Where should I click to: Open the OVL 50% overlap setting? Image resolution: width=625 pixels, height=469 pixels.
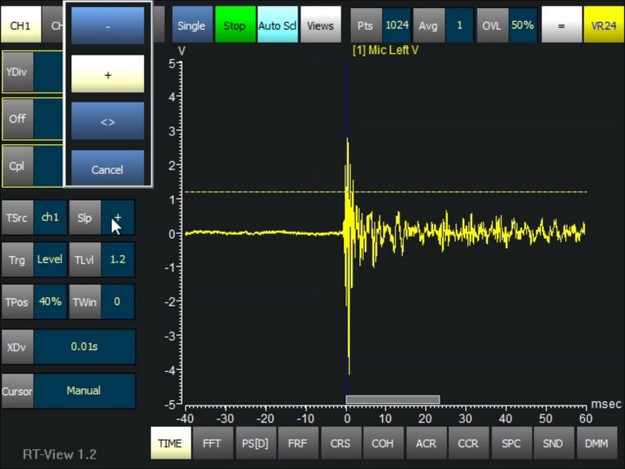click(521, 25)
